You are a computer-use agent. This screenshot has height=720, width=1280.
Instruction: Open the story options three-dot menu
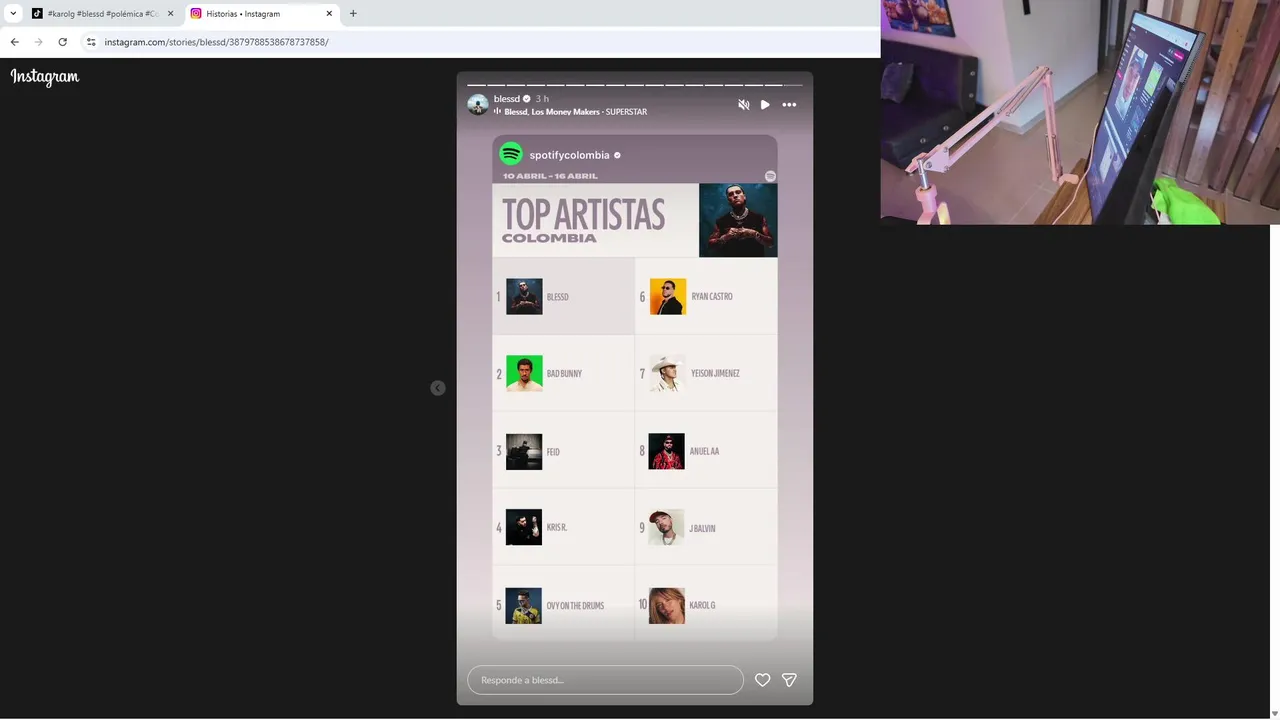[789, 104]
